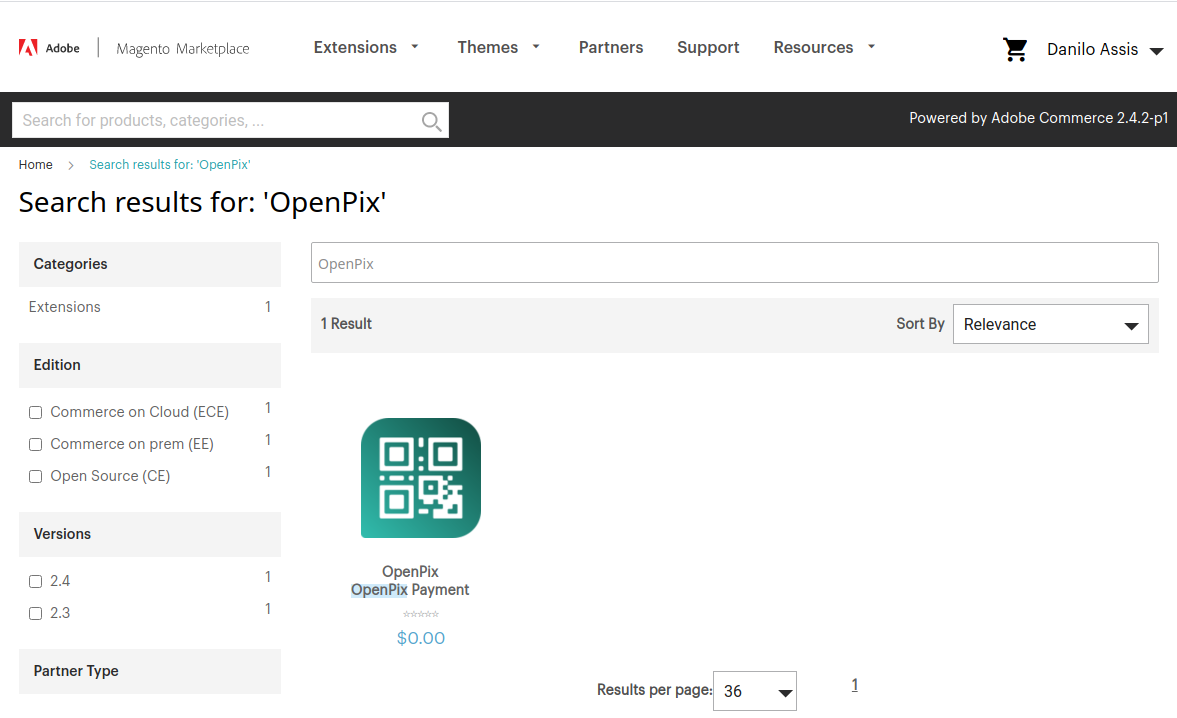Open the shopping cart icon

pyautogui.click(x=1015, y=49)
